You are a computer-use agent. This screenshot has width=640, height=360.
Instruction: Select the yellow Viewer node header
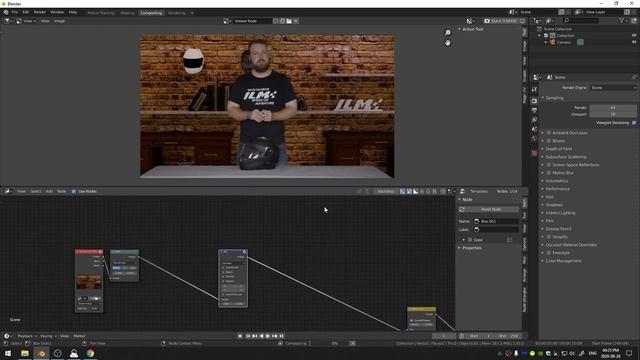pos(421,309)
